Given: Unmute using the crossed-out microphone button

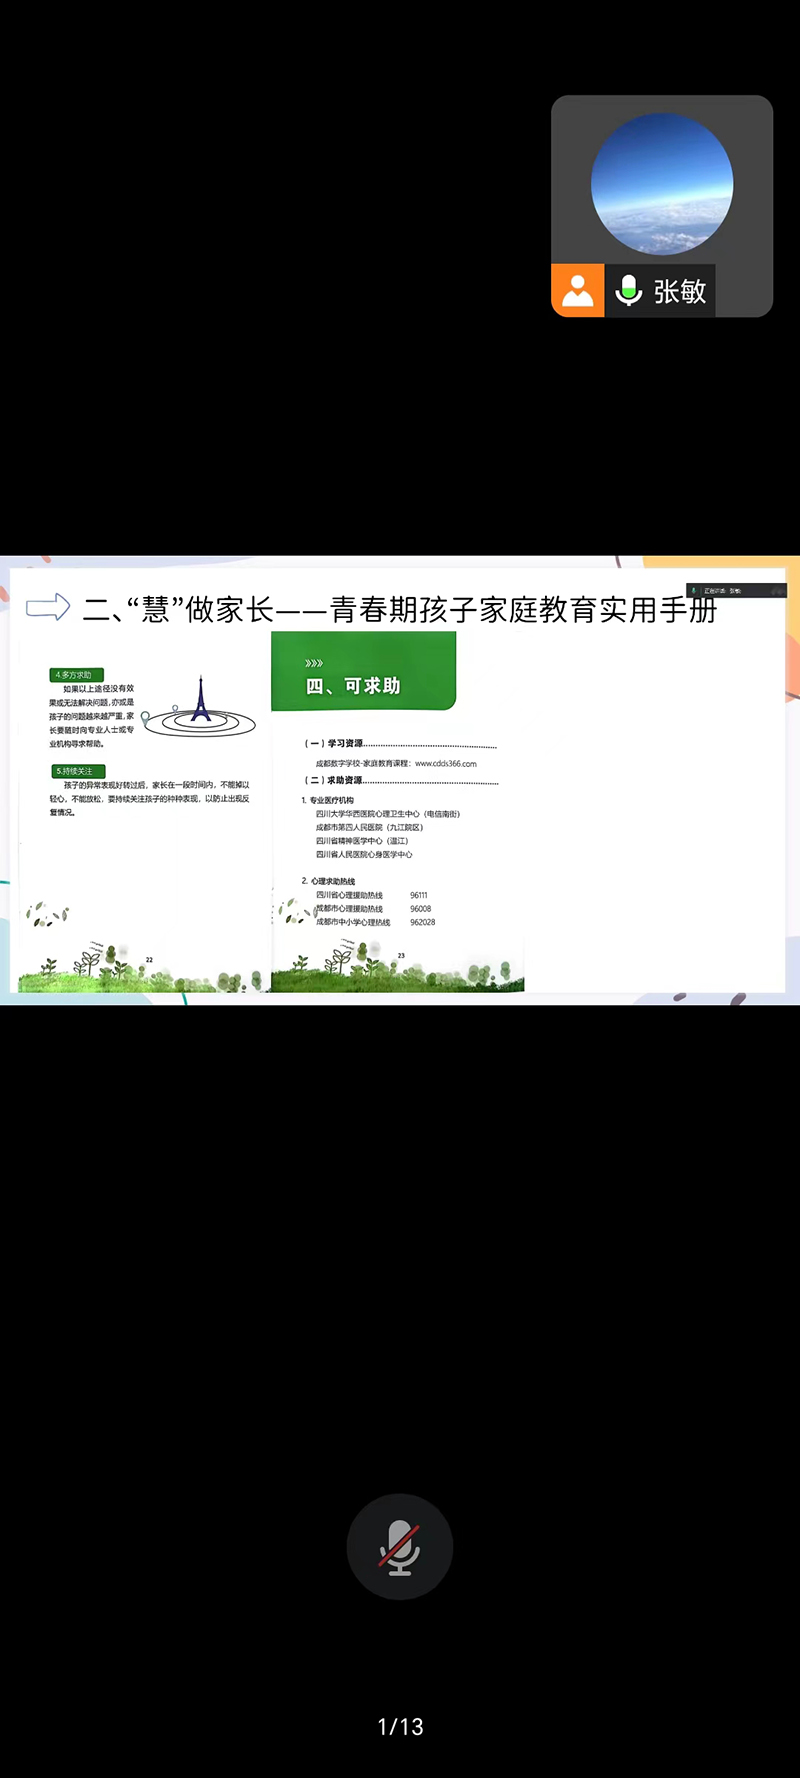Looking at the screenshot, I should [400, 1546].
